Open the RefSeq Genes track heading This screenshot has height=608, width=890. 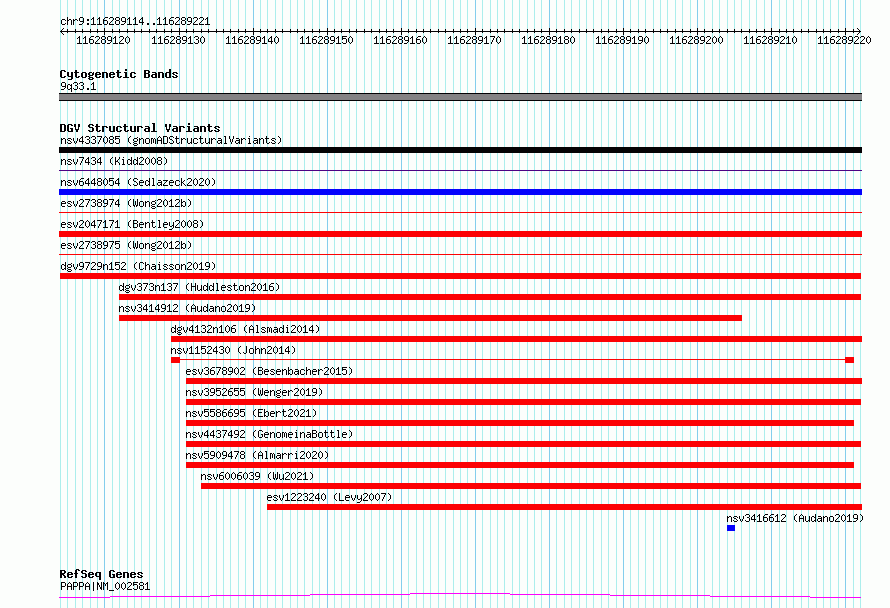tap(101, 574)
